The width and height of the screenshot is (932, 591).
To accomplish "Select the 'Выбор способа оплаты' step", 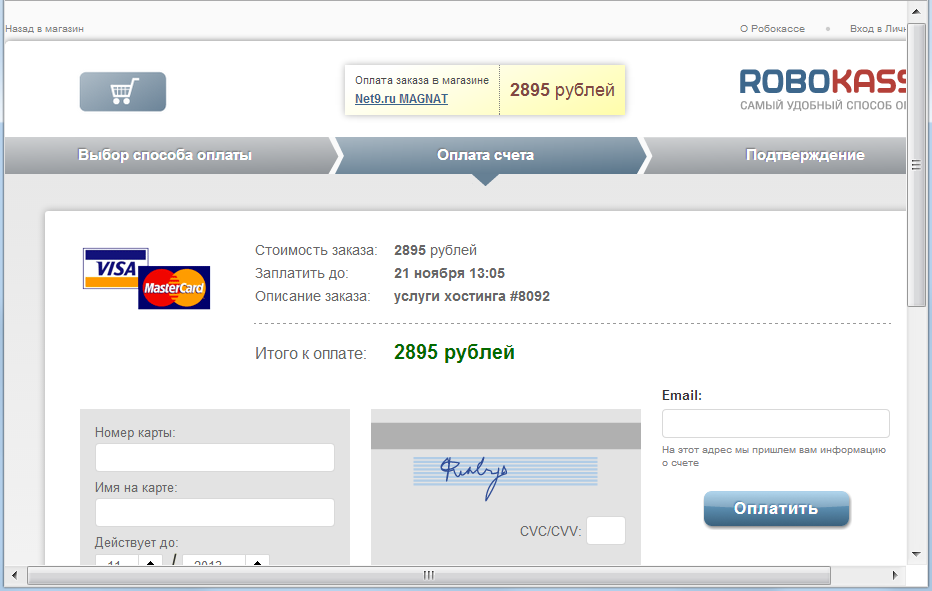I will click(x=165, y=155).
